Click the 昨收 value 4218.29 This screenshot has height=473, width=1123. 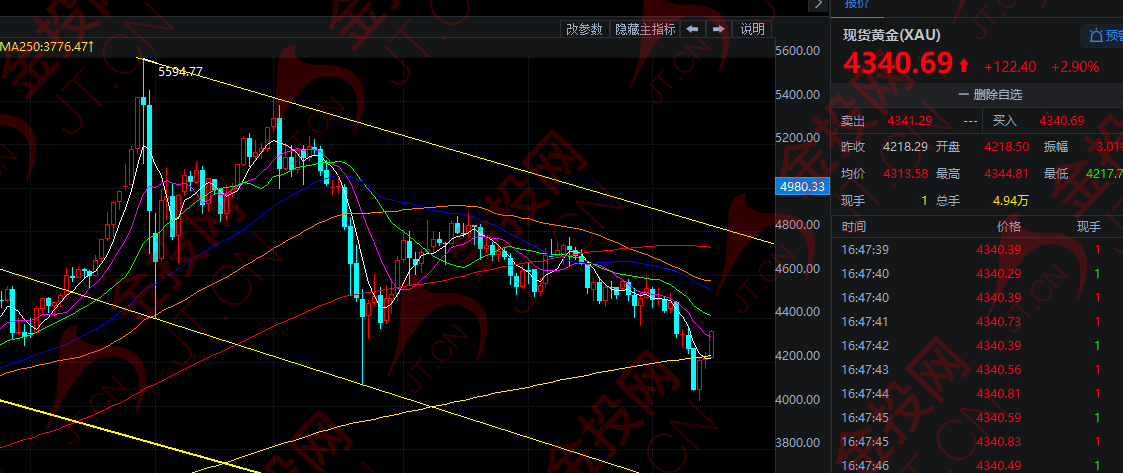906,147
